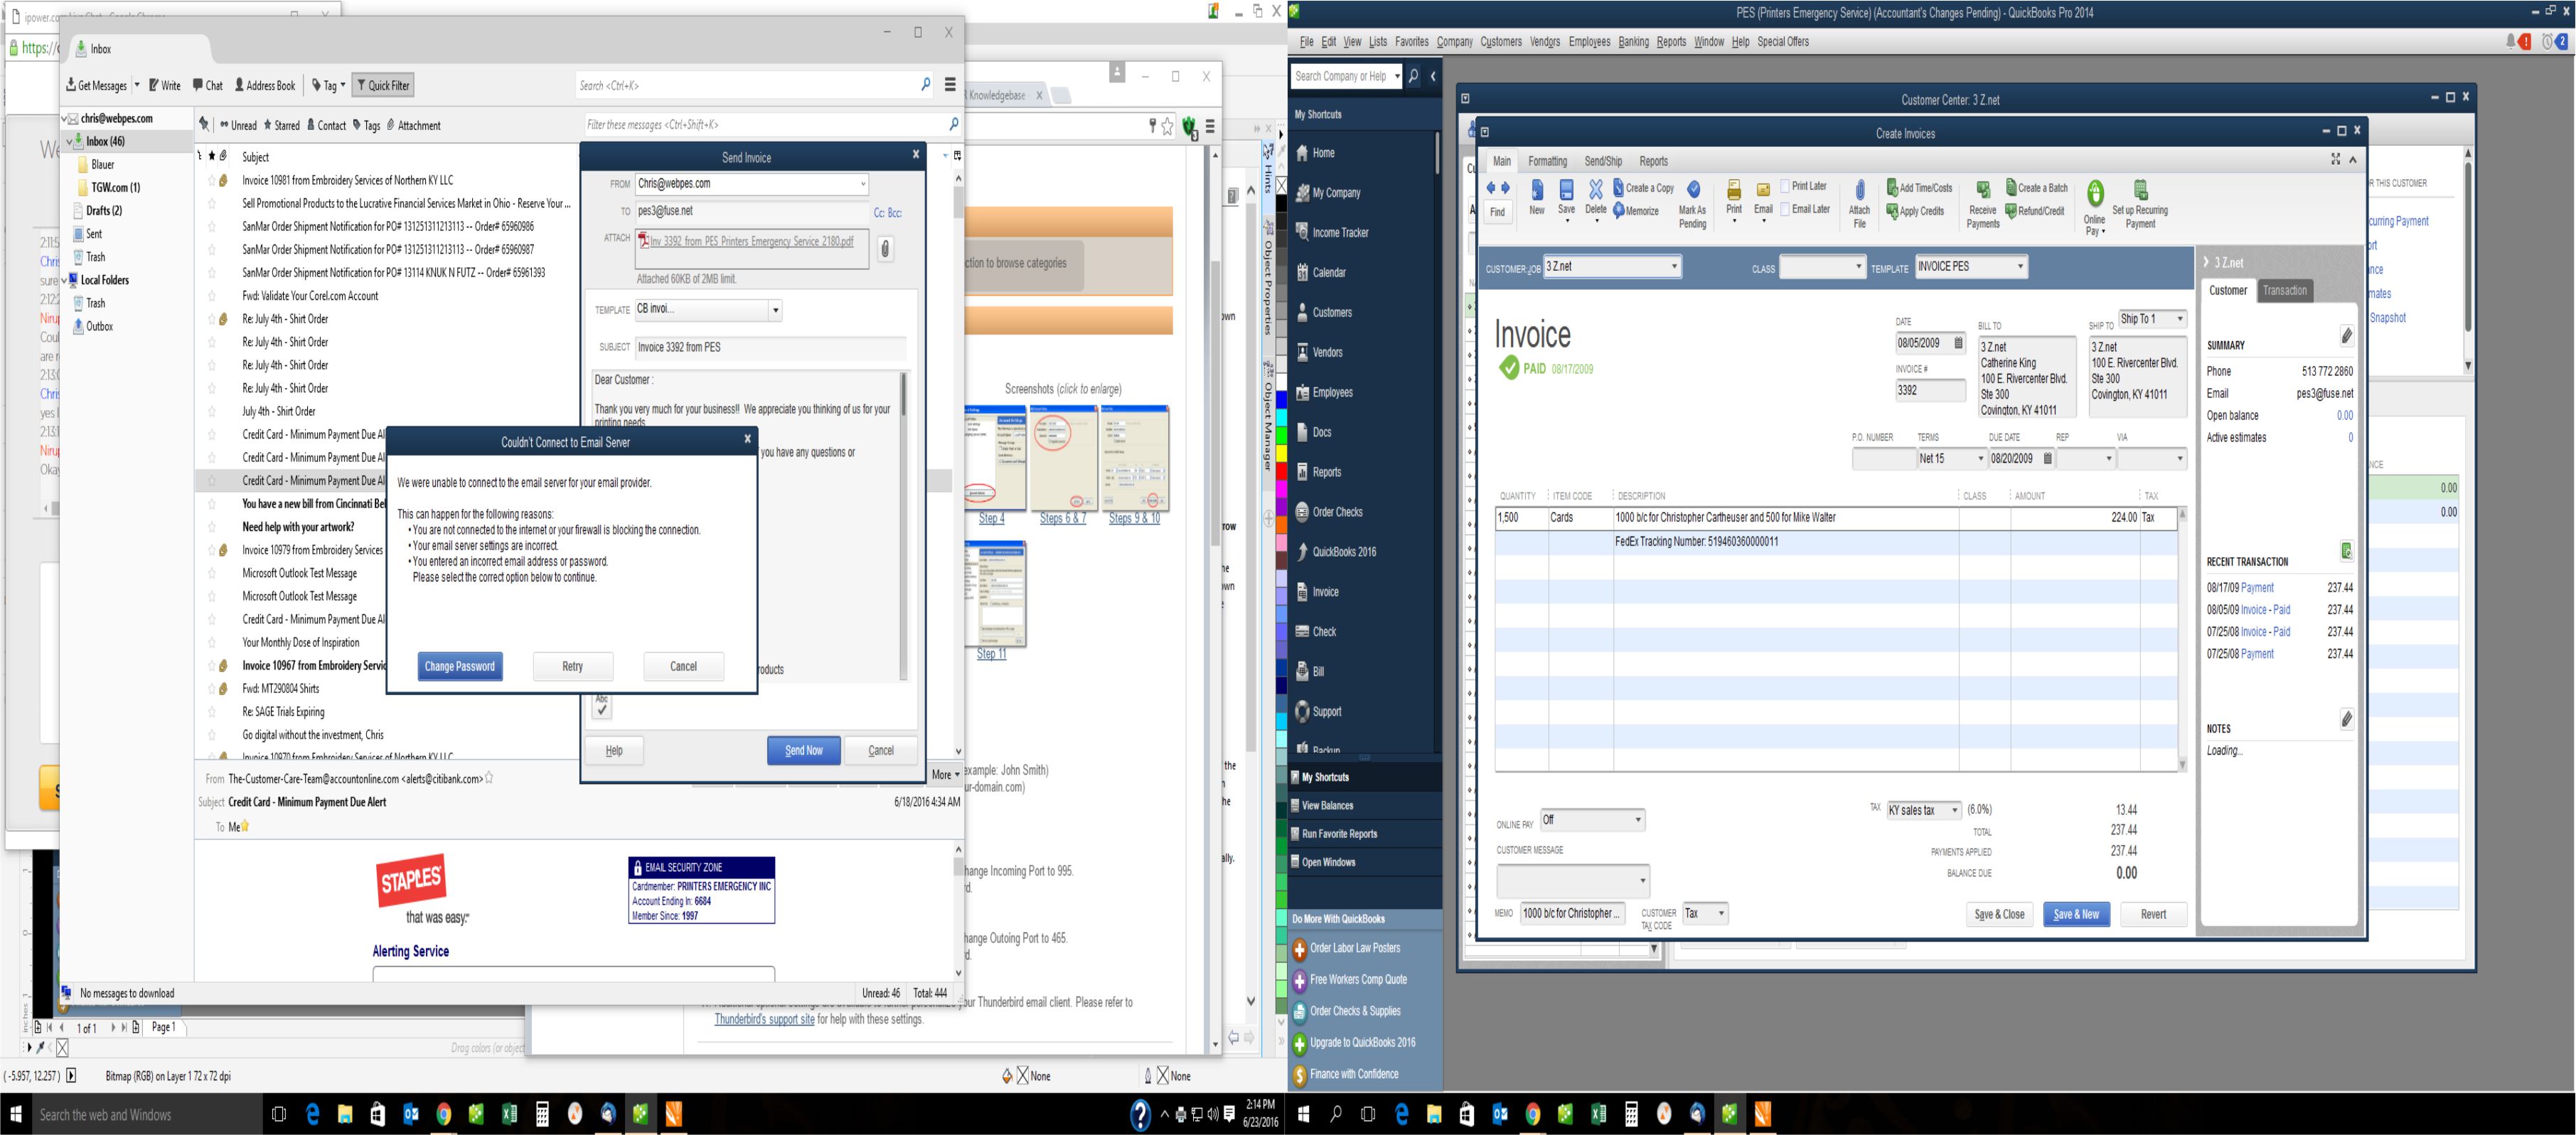Toggle the Quick Filter button in Thunderbird
Viewport: 2576px width, 1135px height.
pos(383,85)
